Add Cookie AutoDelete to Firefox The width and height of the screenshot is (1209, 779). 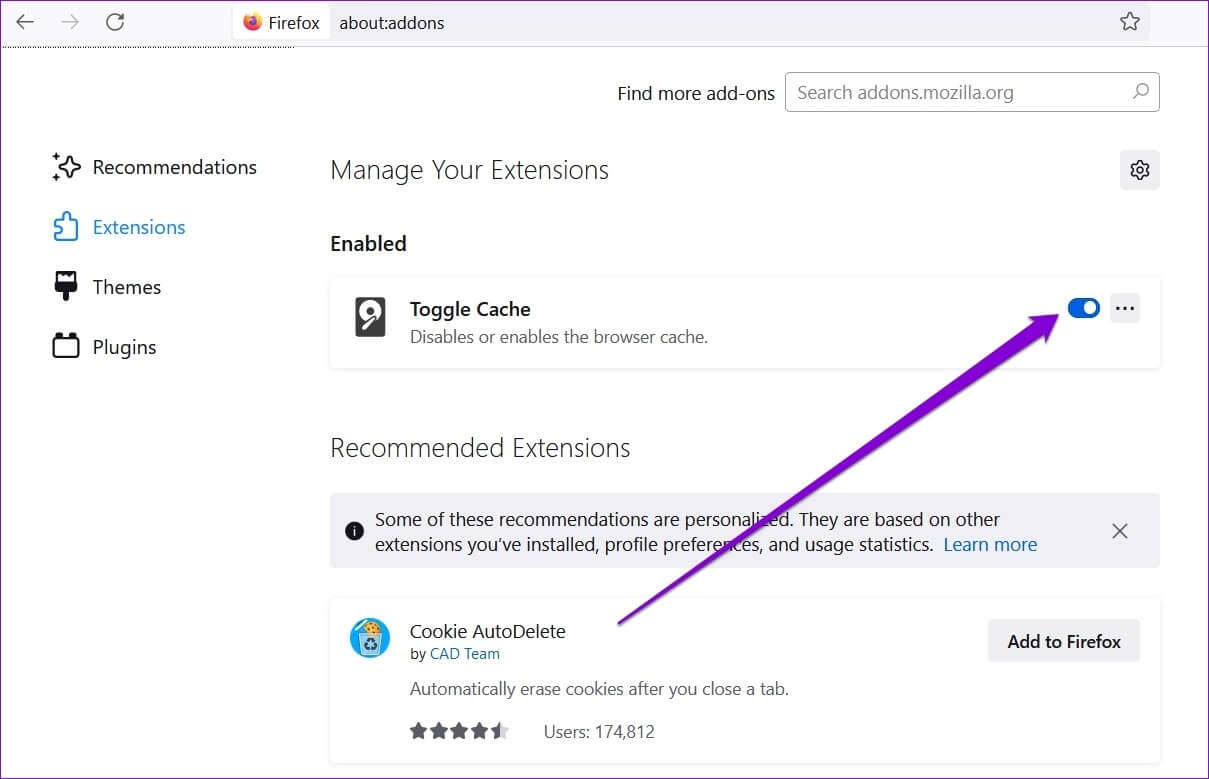pos(1064,642)
